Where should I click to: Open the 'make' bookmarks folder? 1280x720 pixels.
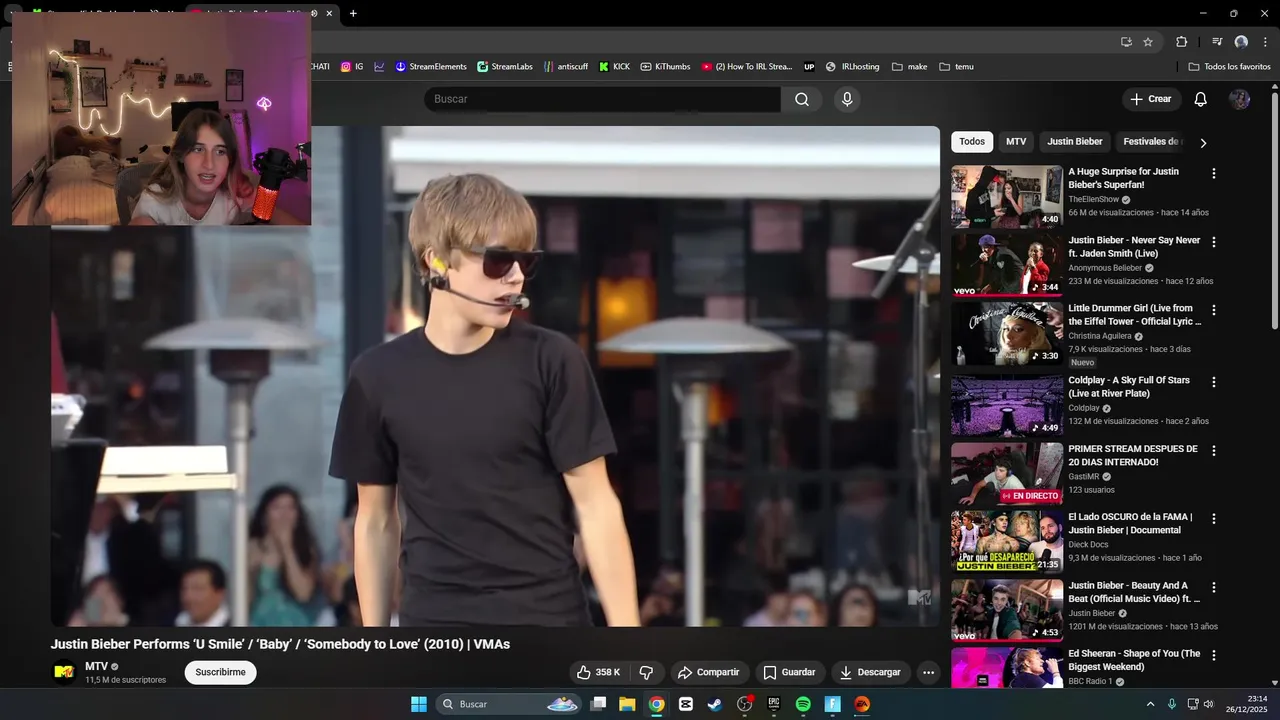pos(909,67)
